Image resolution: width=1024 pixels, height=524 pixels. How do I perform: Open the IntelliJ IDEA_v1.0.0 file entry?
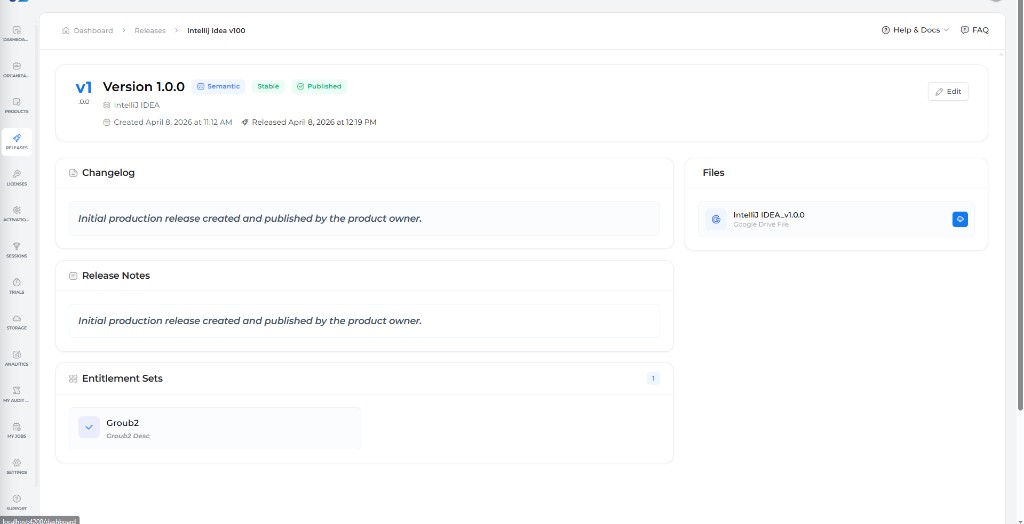836,219
